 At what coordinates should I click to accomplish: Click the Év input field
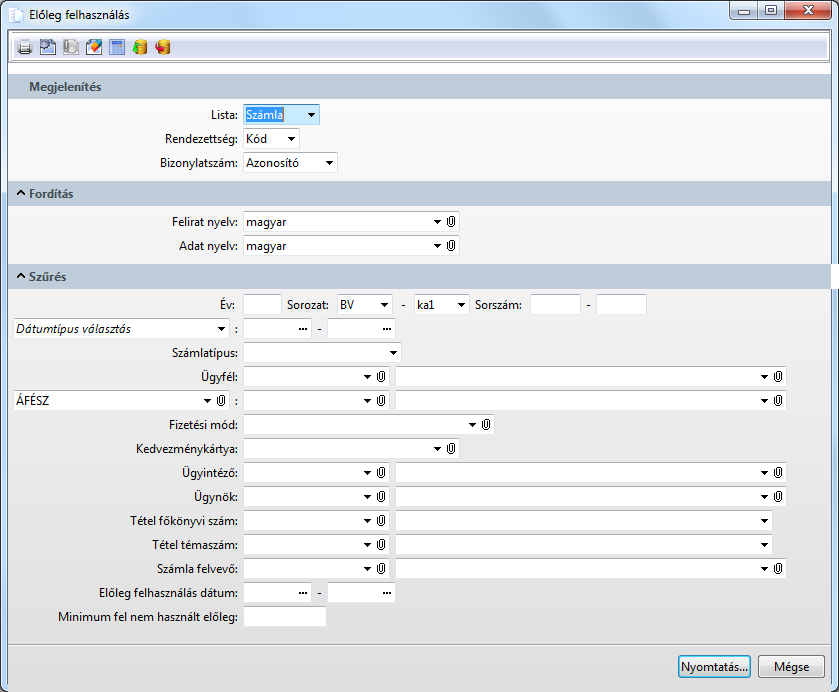click(x=262, y=305)
